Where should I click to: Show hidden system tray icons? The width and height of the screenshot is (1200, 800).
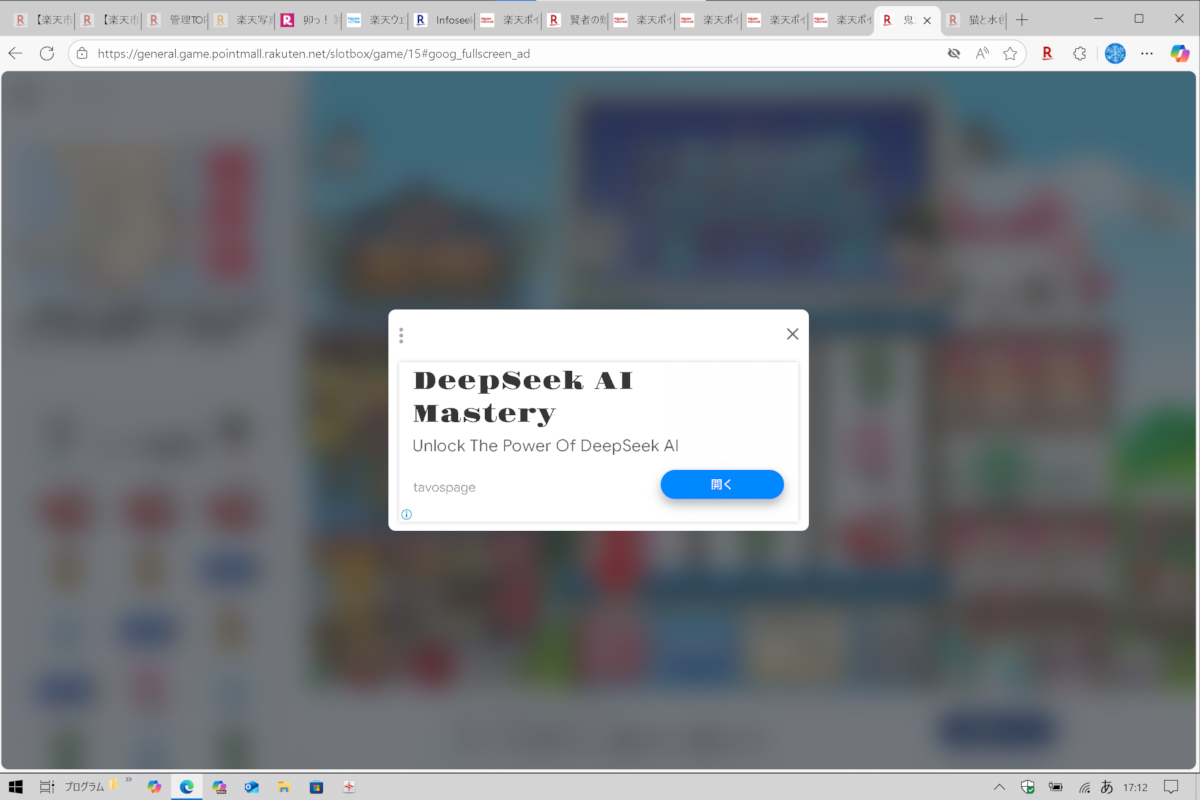click(999, 787)
